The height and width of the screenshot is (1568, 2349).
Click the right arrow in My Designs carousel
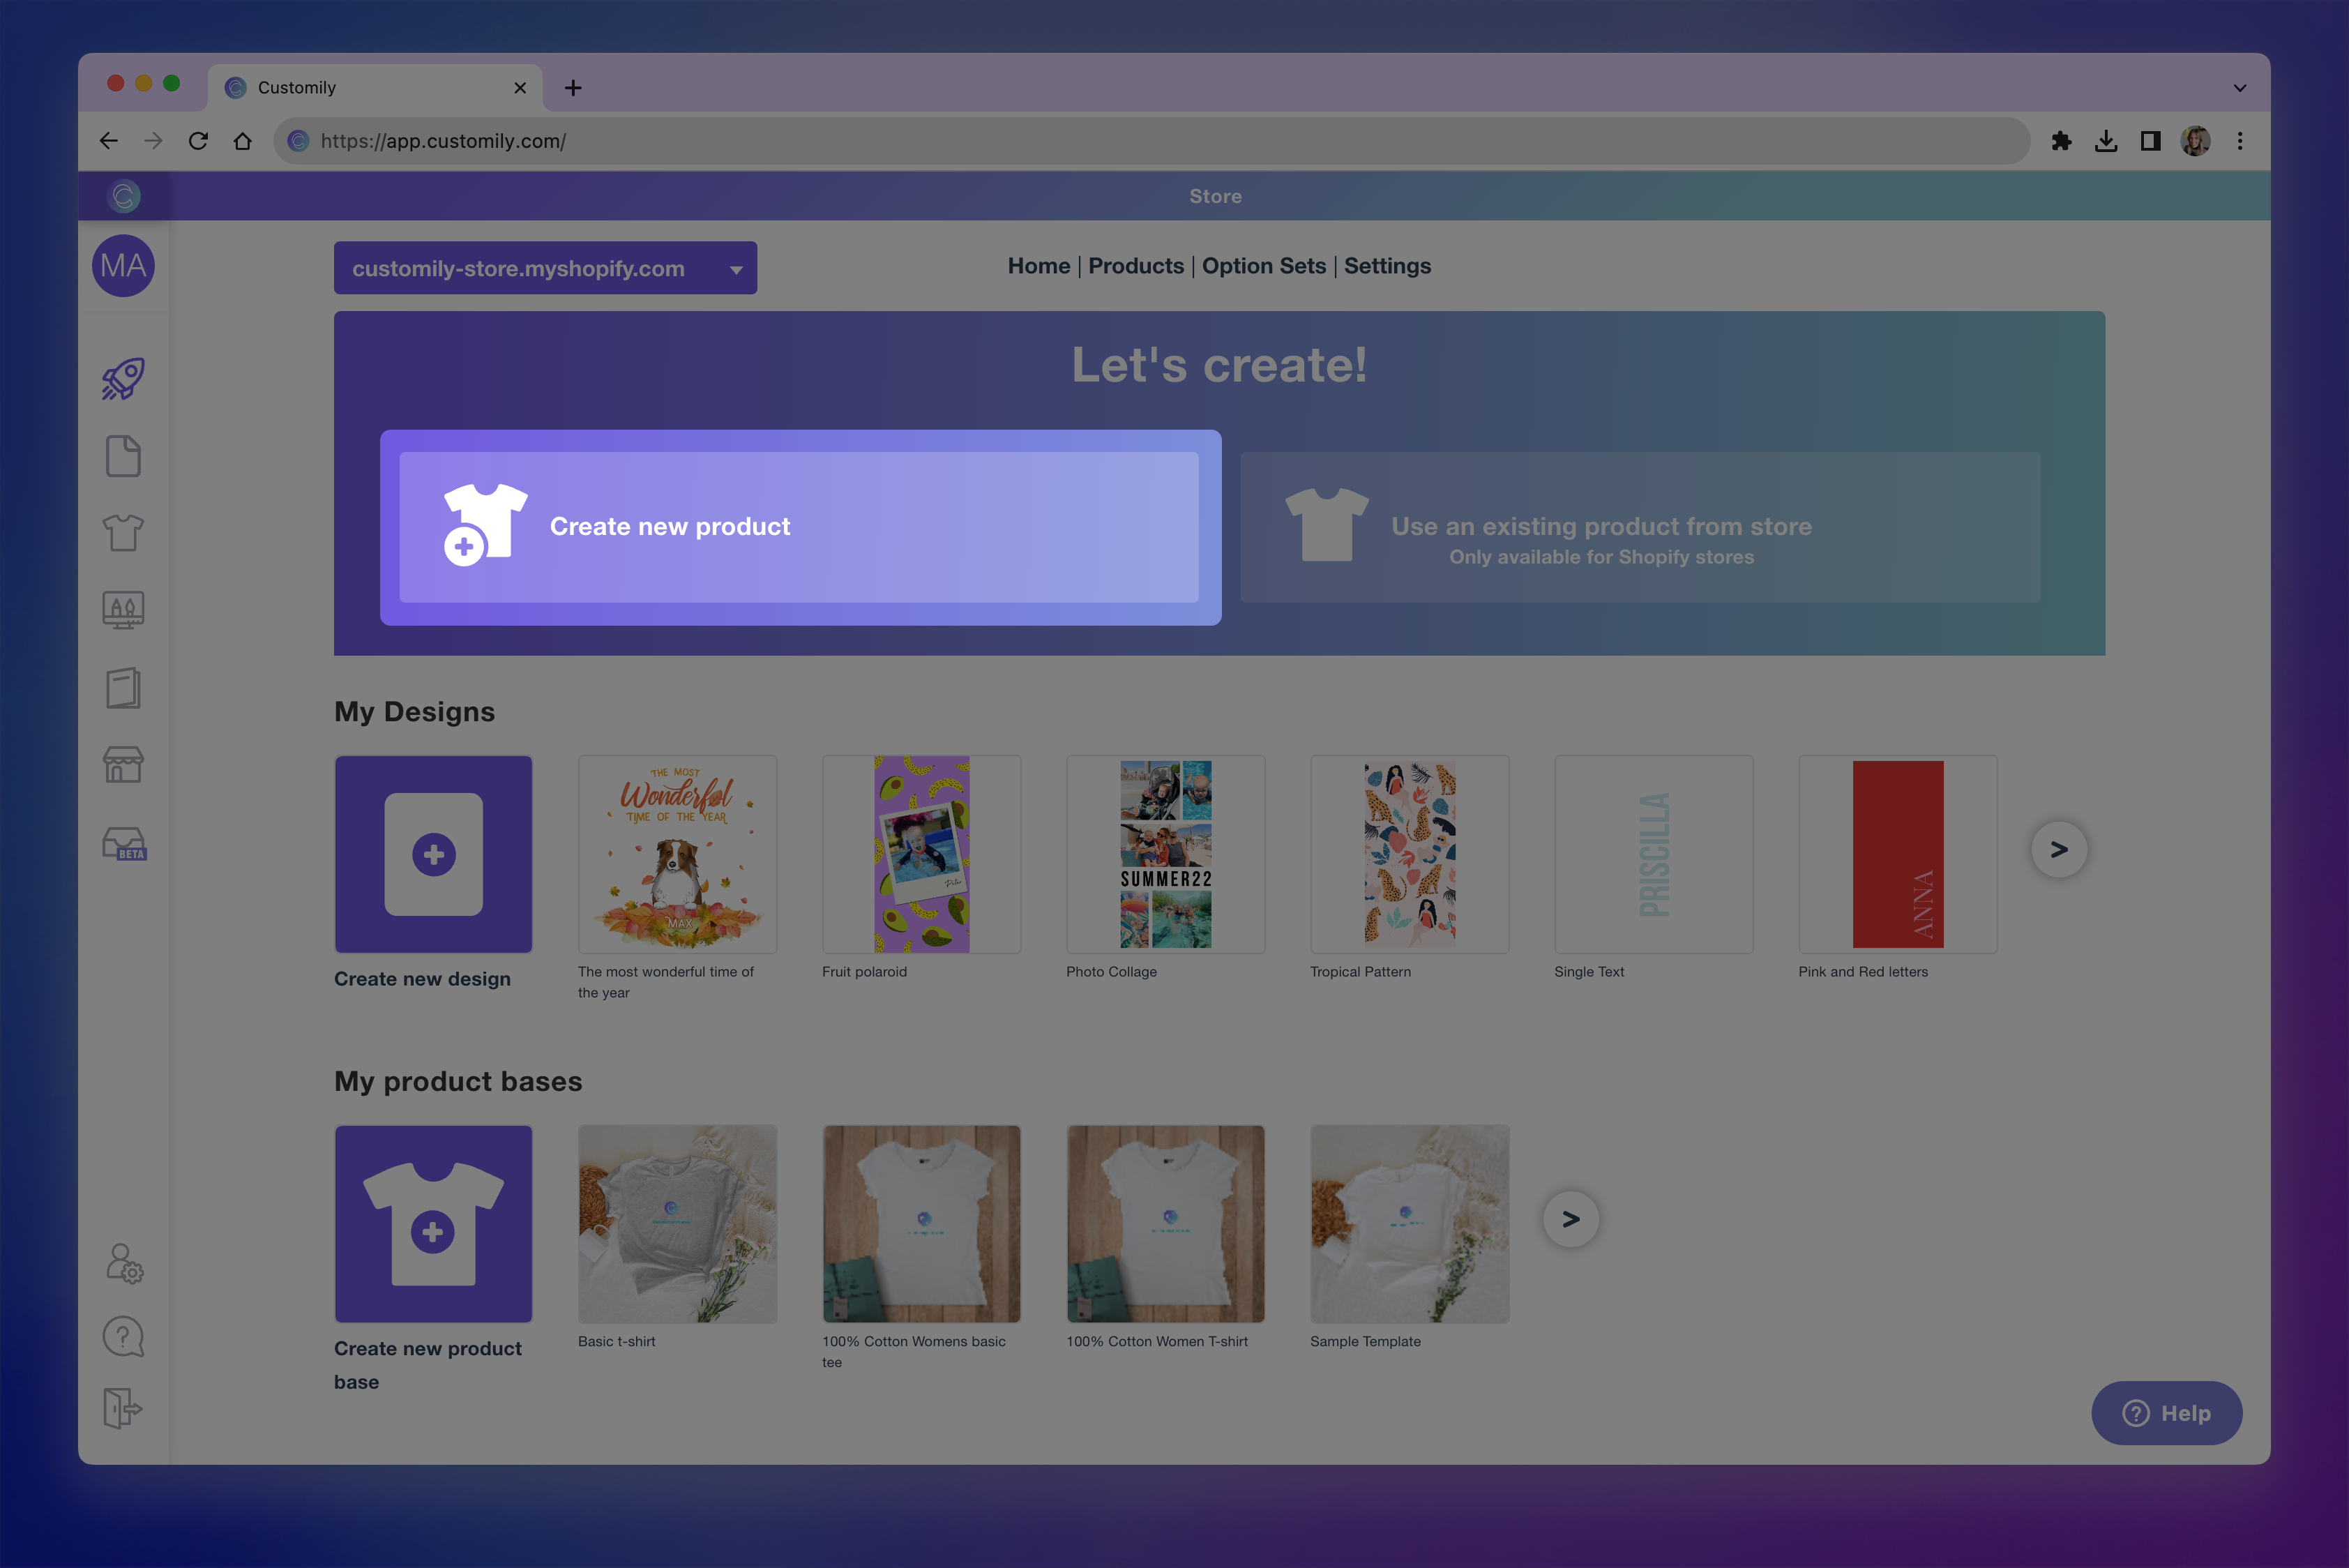tap(2058, 849)
